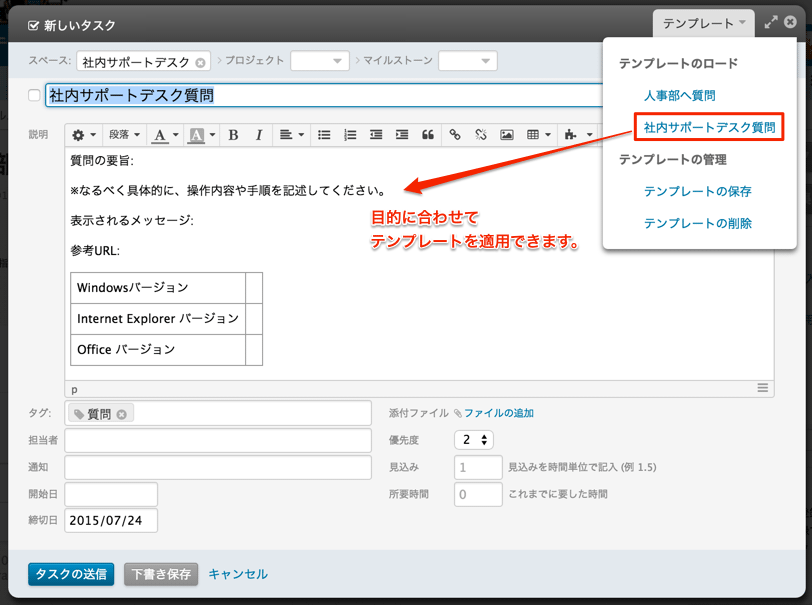Click the 下書き保存 button
The image size is (812, 605).
(161, 574)
